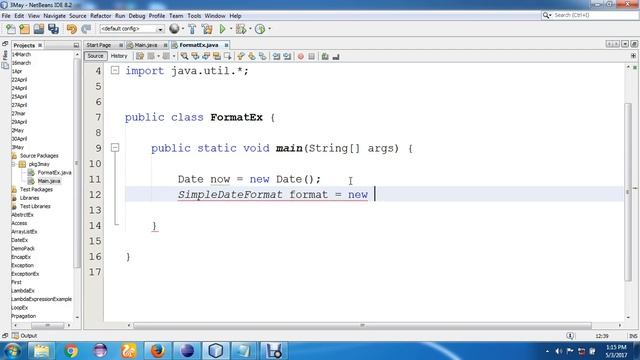Click the Clean and Build icon
The height and width of the screenshot is (360, 640).
[x=207, y=29]
